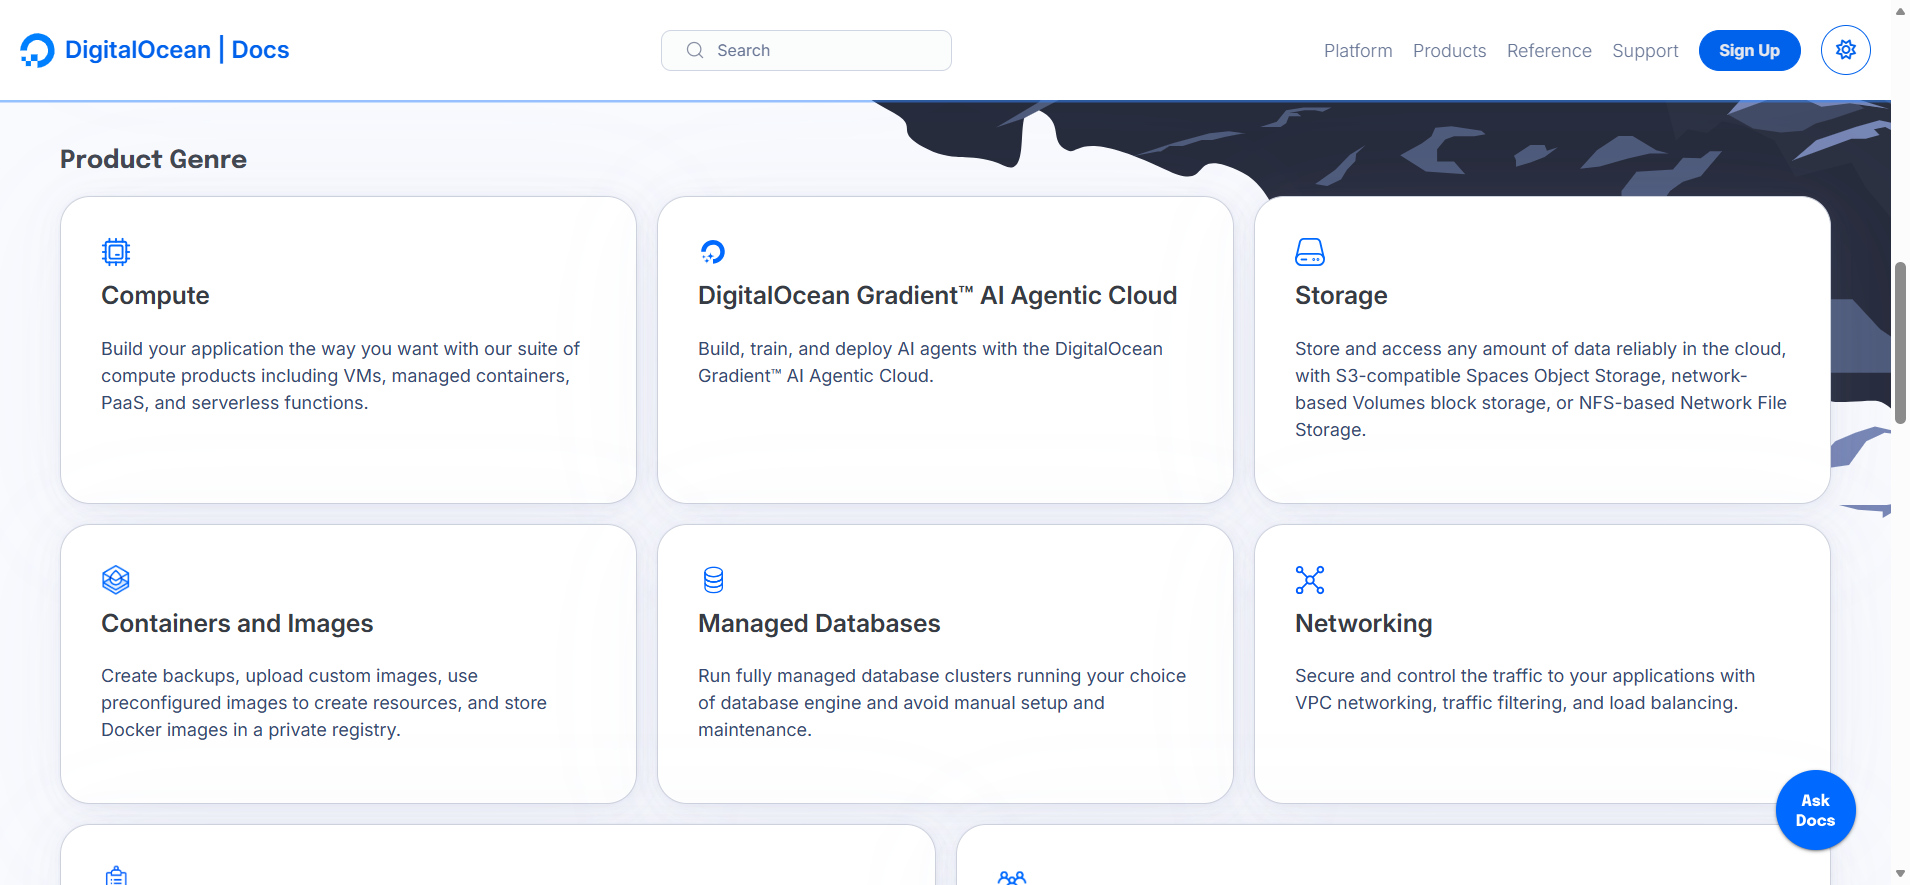Click the Storage drive icon
This screenshot has height=885, width=1910.
coord(1310,252)
